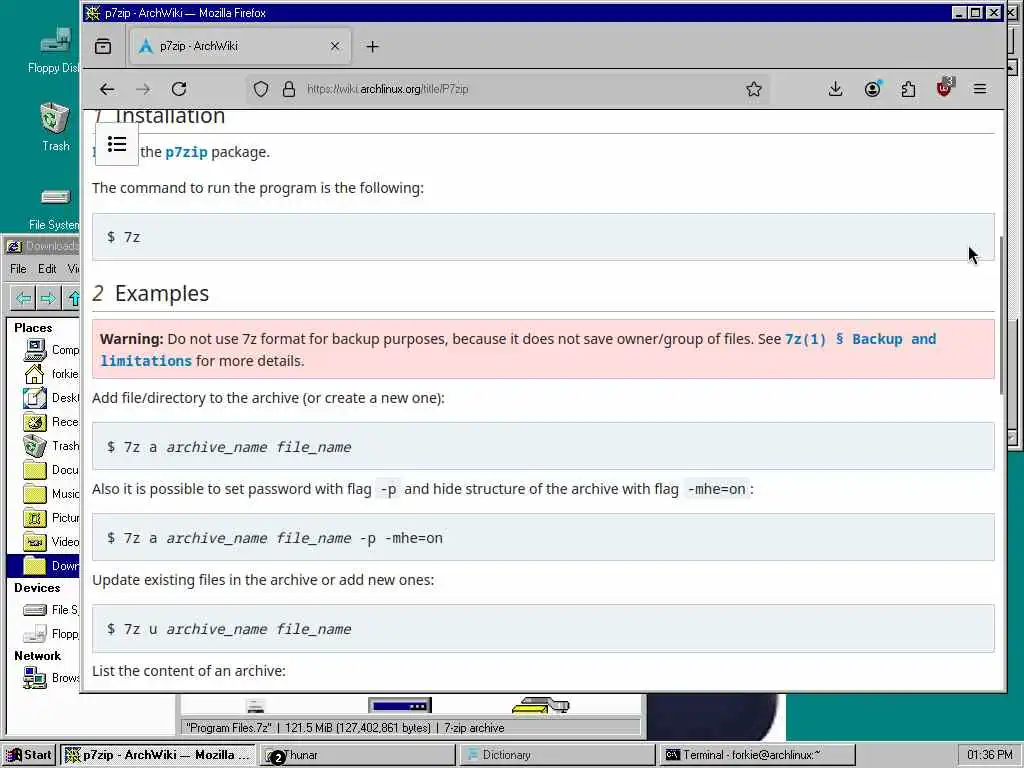Image resolution: width=1024 pixels, height=768 pixels.
Task: Click the Firefox page vertical scrollbar thumb
Action: pyautogui.click(x=1001, y=315)
